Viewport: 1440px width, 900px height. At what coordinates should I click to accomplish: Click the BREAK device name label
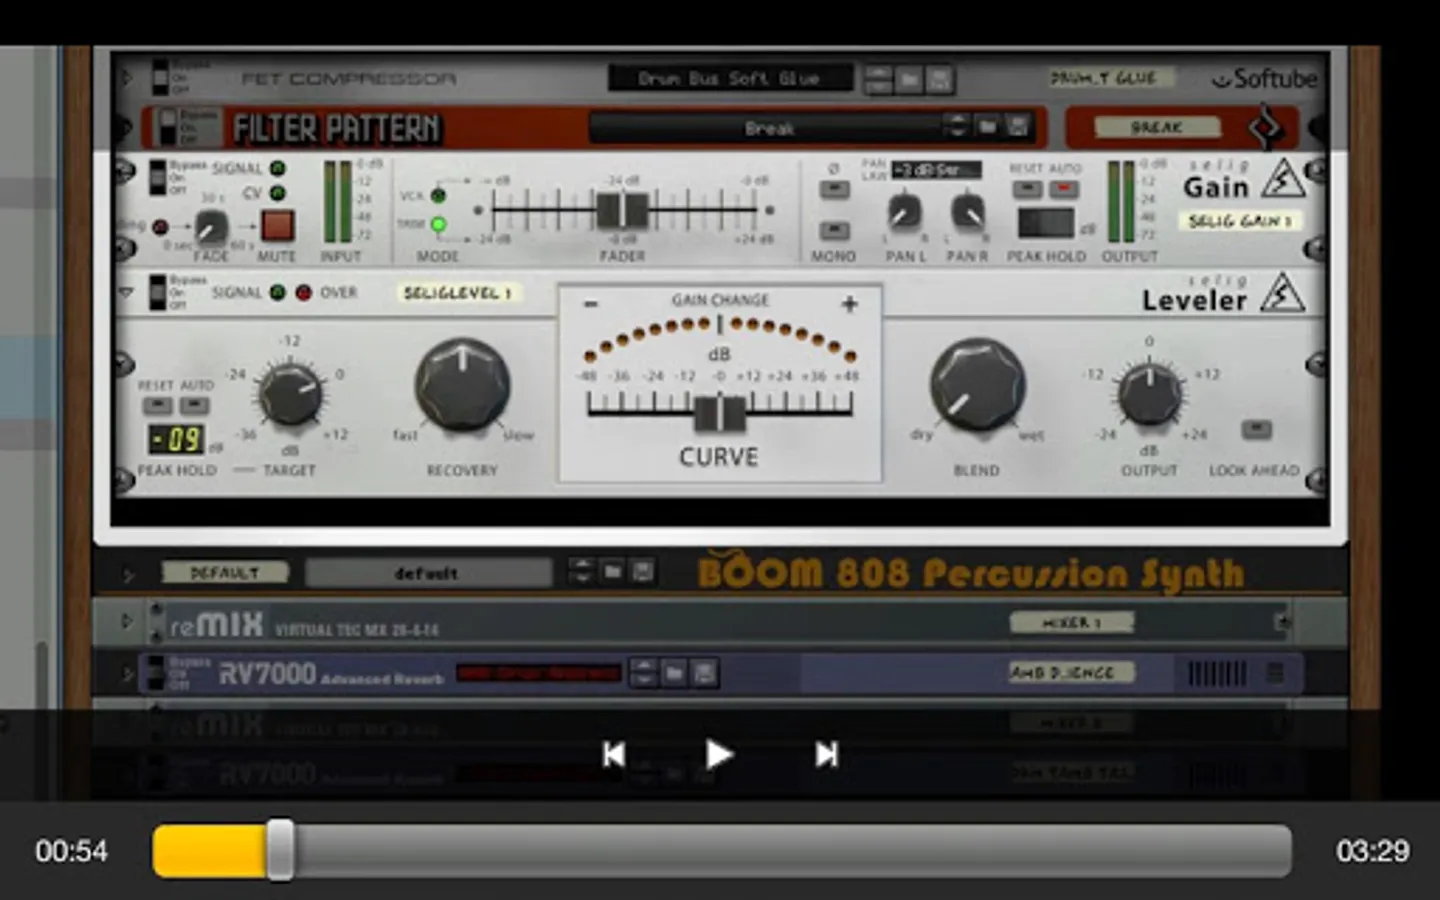coord(1157,128)
